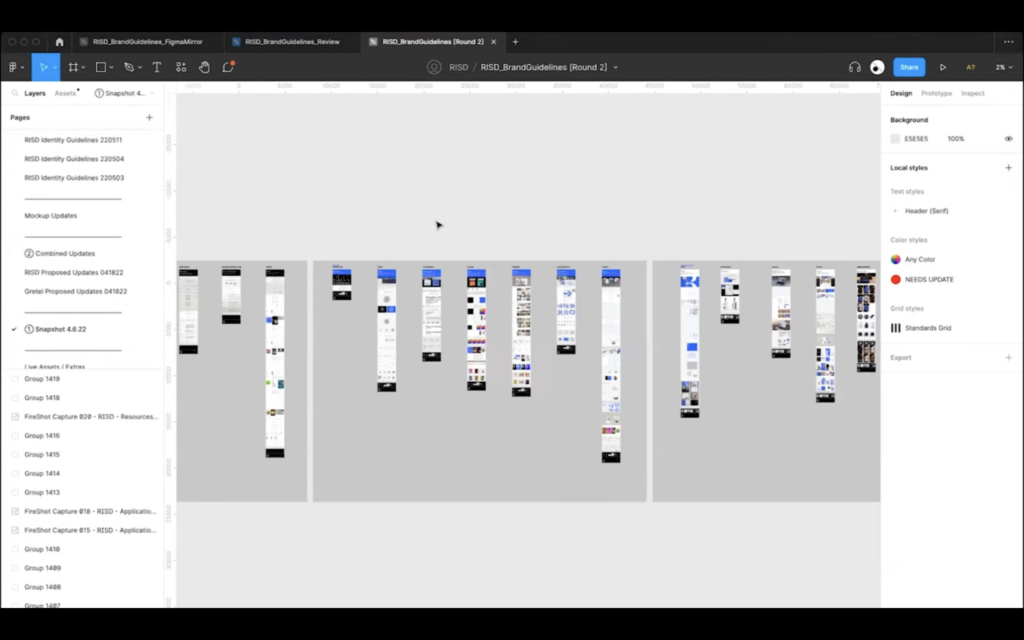
Task: Expand the file name dropdown chevron
Action: pyautogui.click(x=616, y=67)
